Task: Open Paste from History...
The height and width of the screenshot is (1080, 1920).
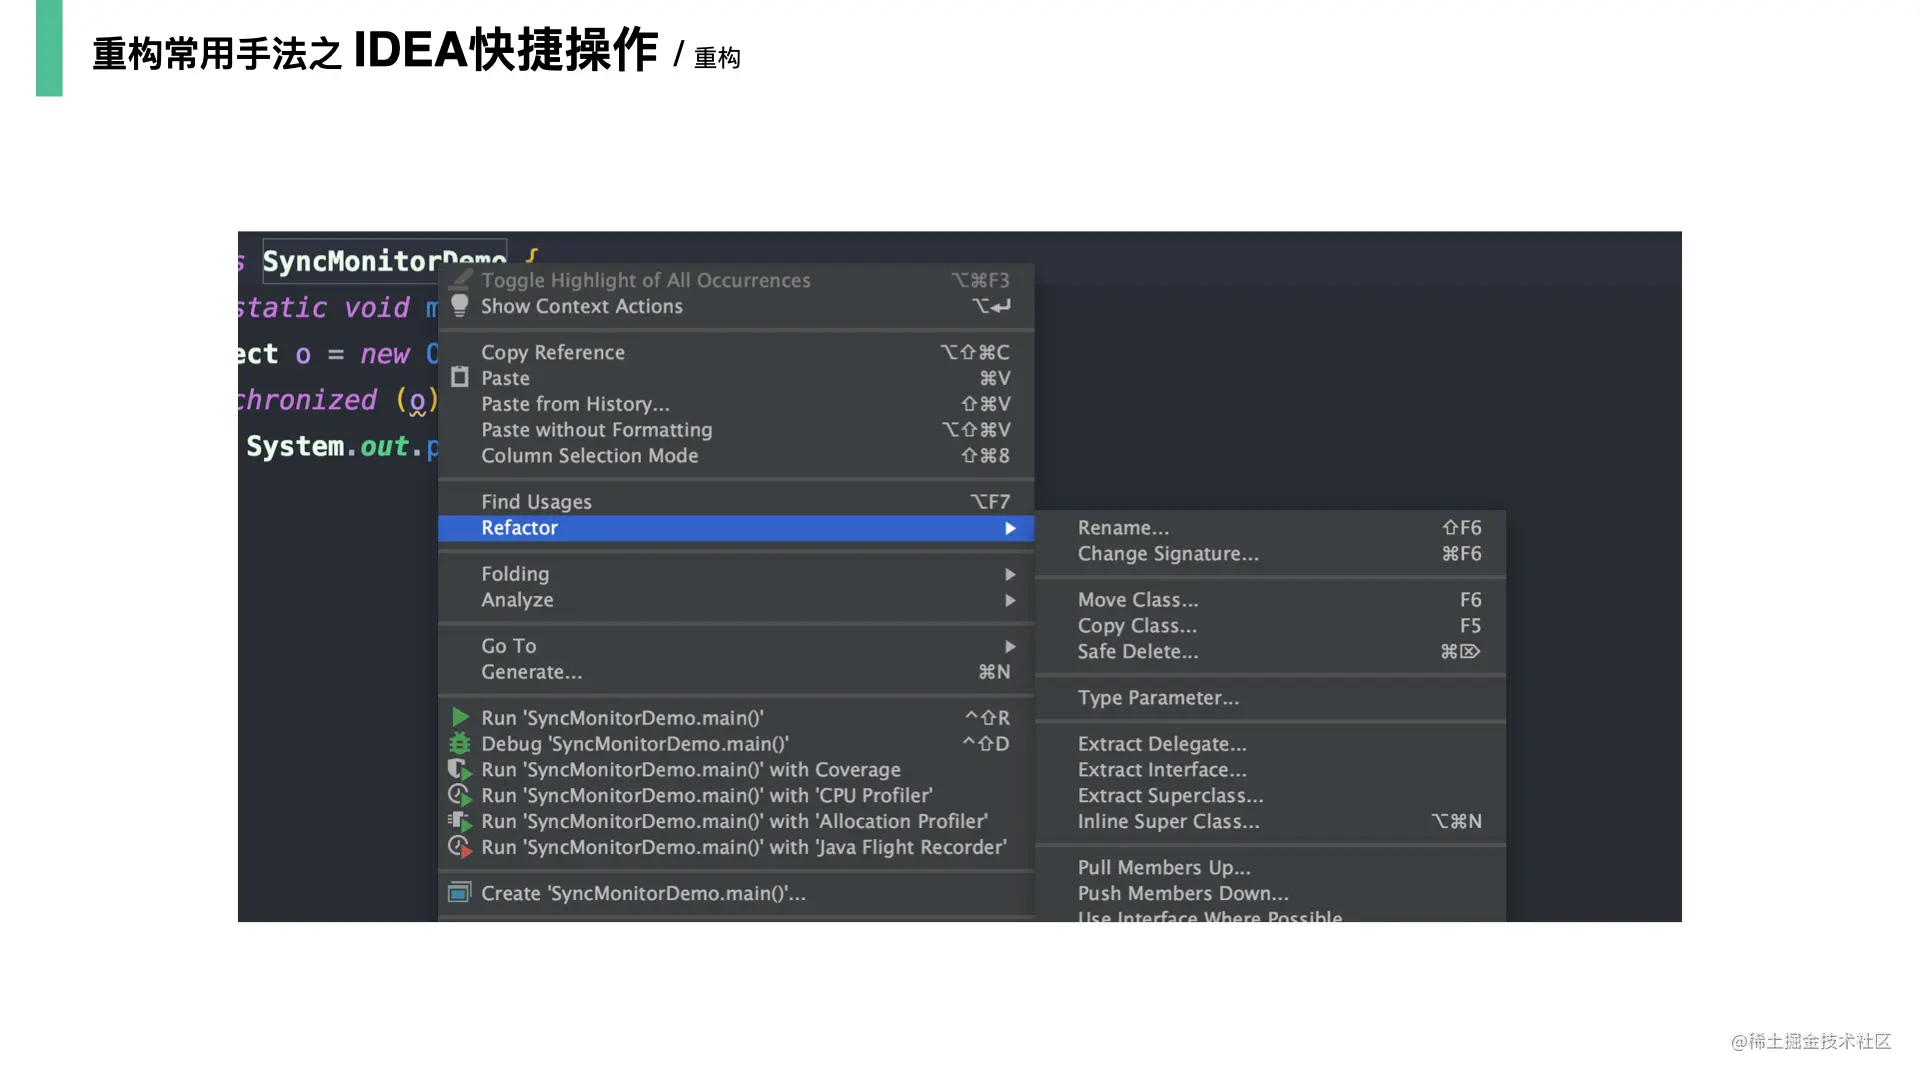Action: click(736, 404)
